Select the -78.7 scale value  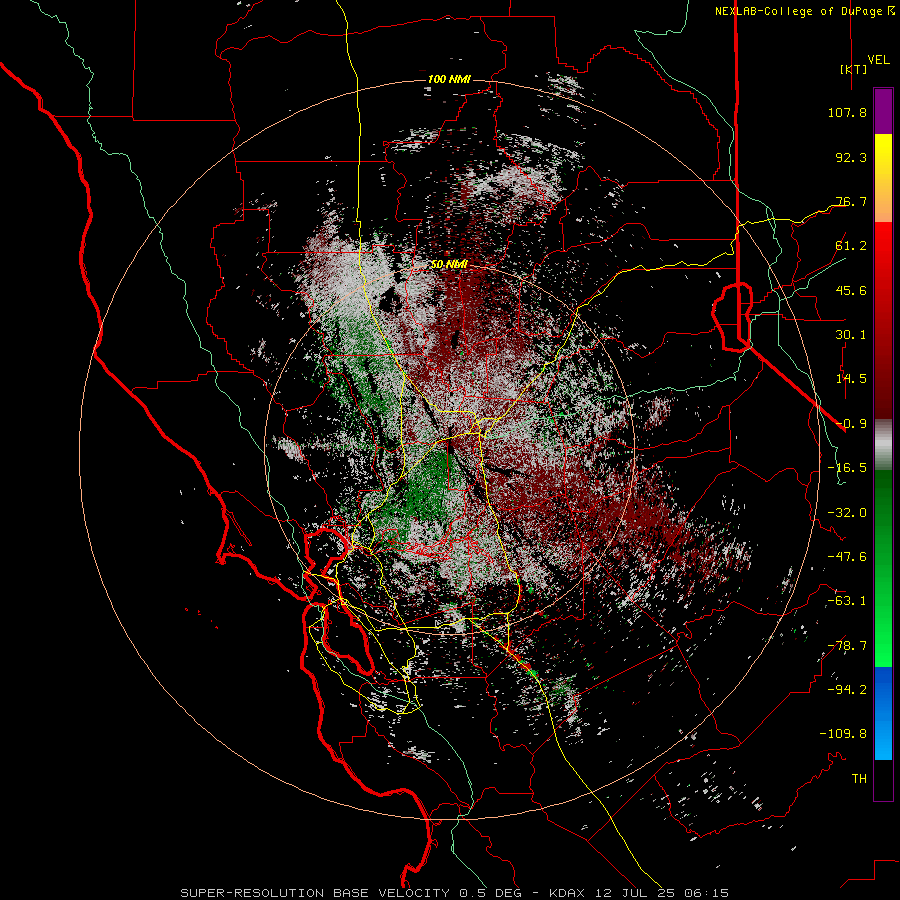tap(847, 646)
